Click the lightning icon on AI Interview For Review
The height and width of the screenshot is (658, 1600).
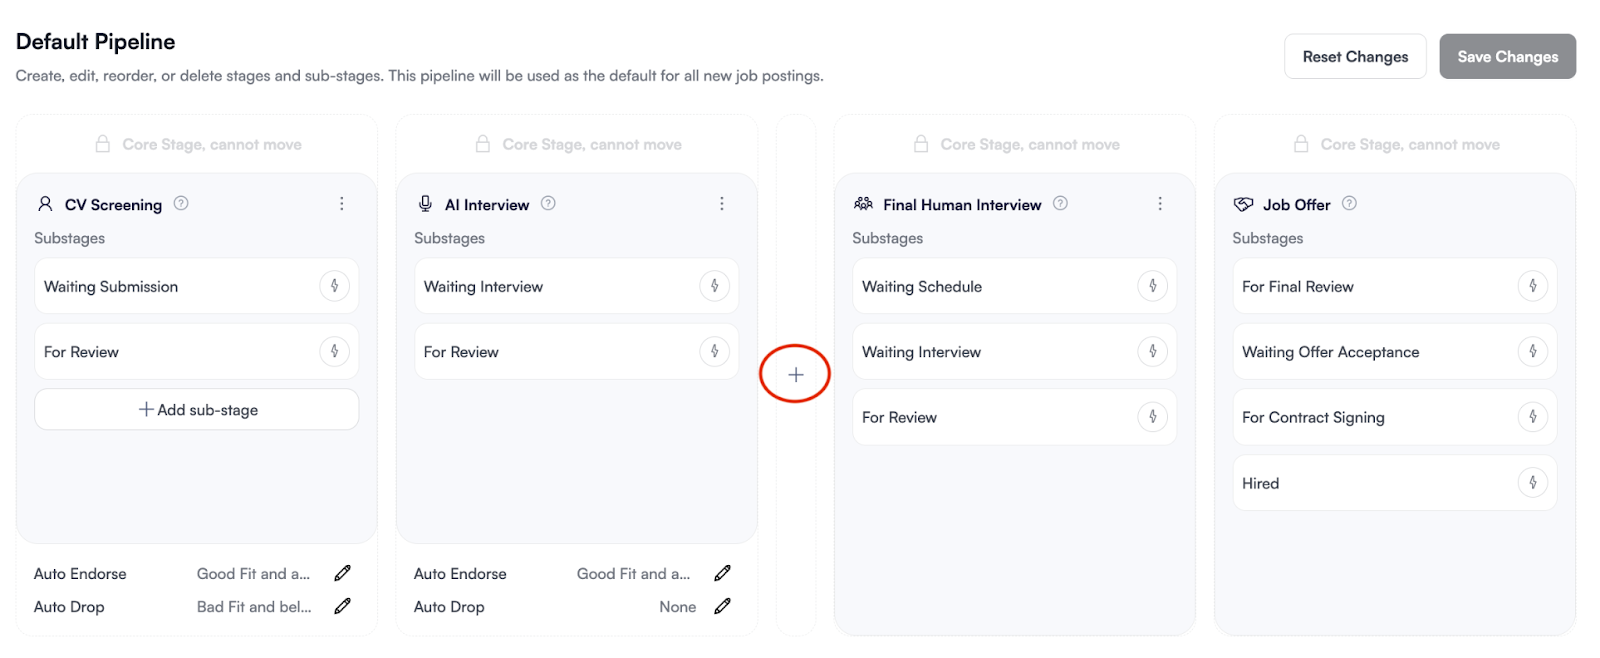click(714, 351)
